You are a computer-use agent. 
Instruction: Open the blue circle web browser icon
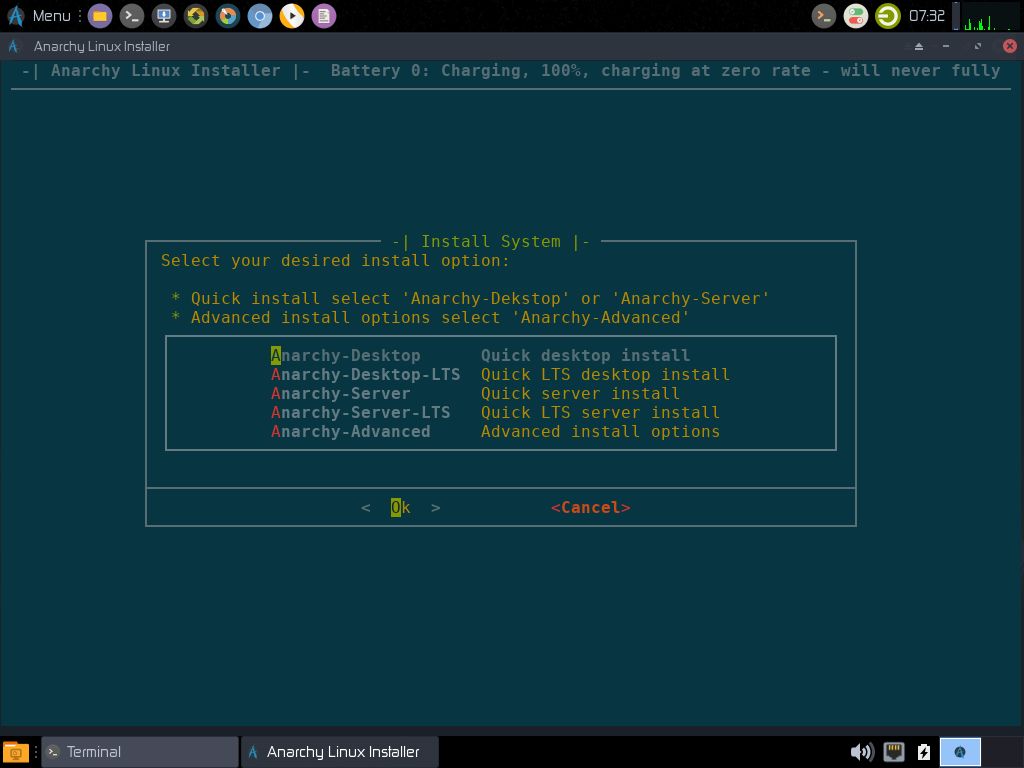[260, 15]
